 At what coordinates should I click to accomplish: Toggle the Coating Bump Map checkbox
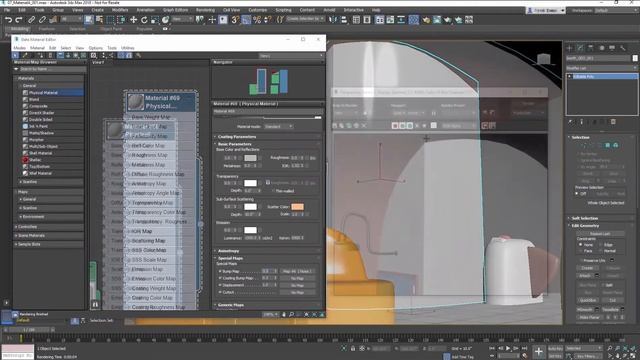click(x=220, y=278)
